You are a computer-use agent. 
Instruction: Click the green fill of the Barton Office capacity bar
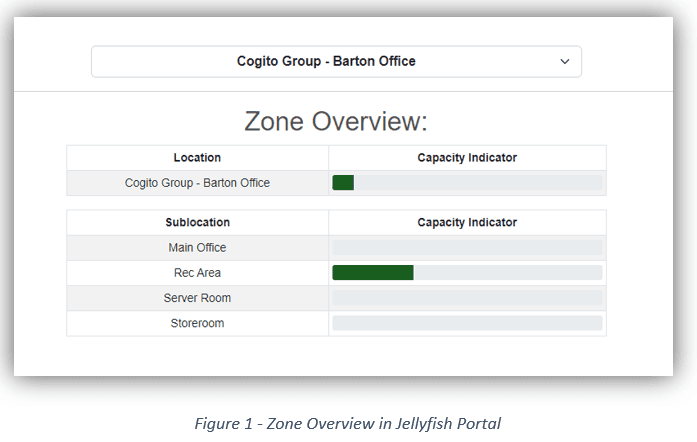click(343, 183)
